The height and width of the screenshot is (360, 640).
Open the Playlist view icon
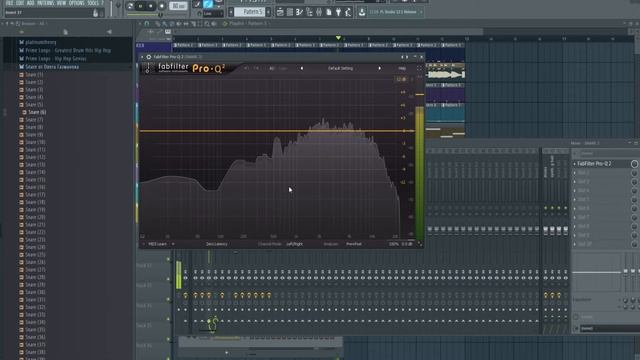(280, 12)
